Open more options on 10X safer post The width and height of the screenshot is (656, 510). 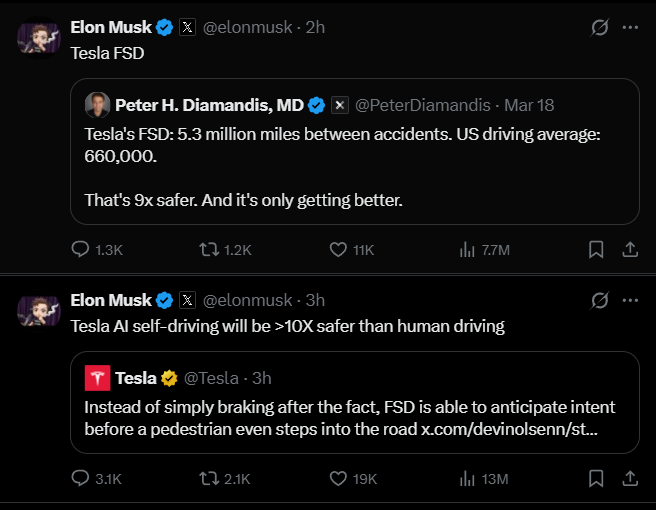click(x=630, y=300)
